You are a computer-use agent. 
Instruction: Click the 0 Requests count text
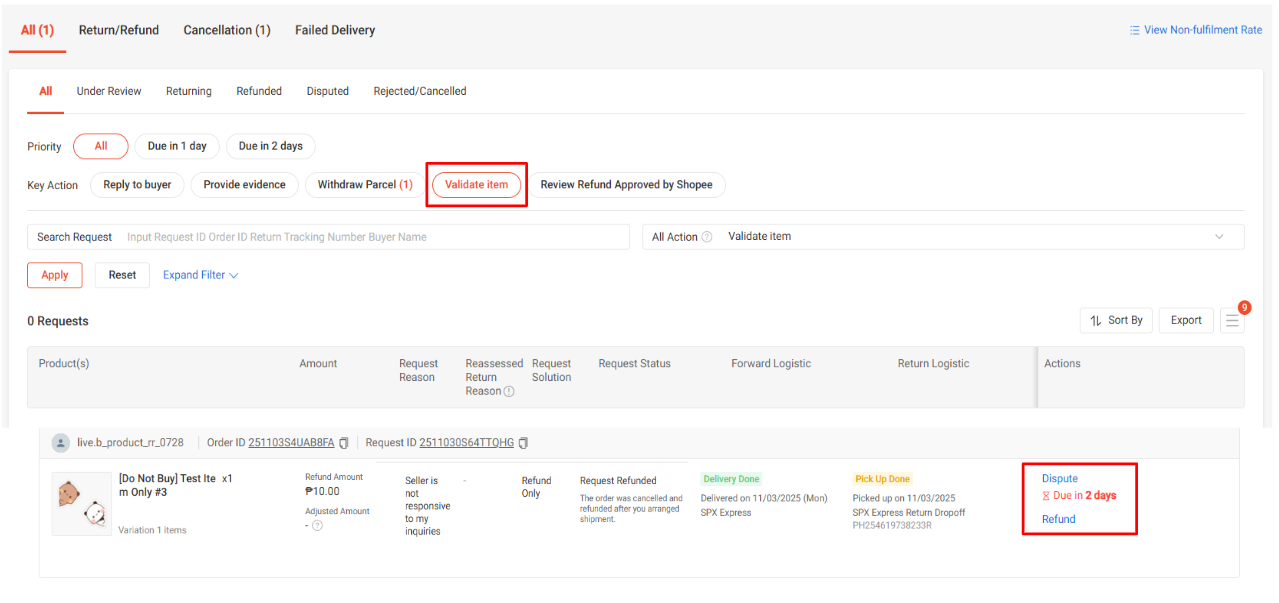58,321
